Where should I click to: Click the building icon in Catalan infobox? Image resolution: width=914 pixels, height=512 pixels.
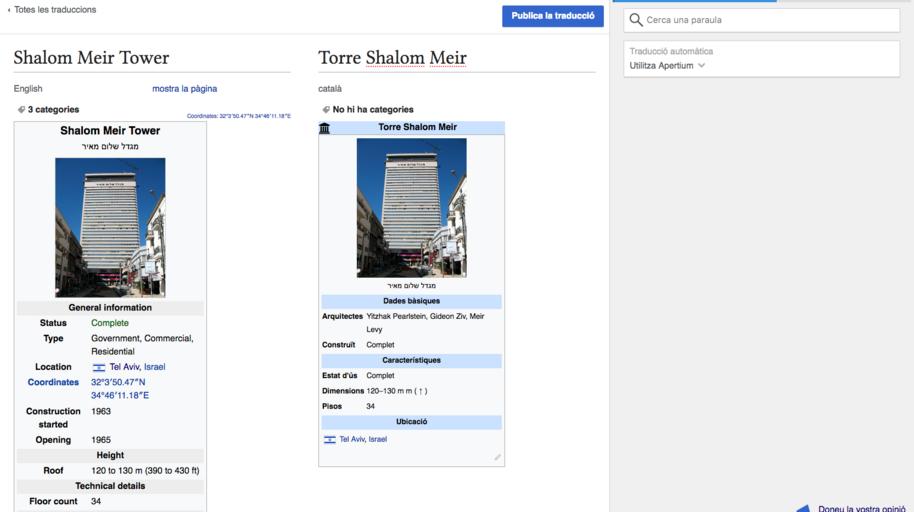(x=324, y=128)
